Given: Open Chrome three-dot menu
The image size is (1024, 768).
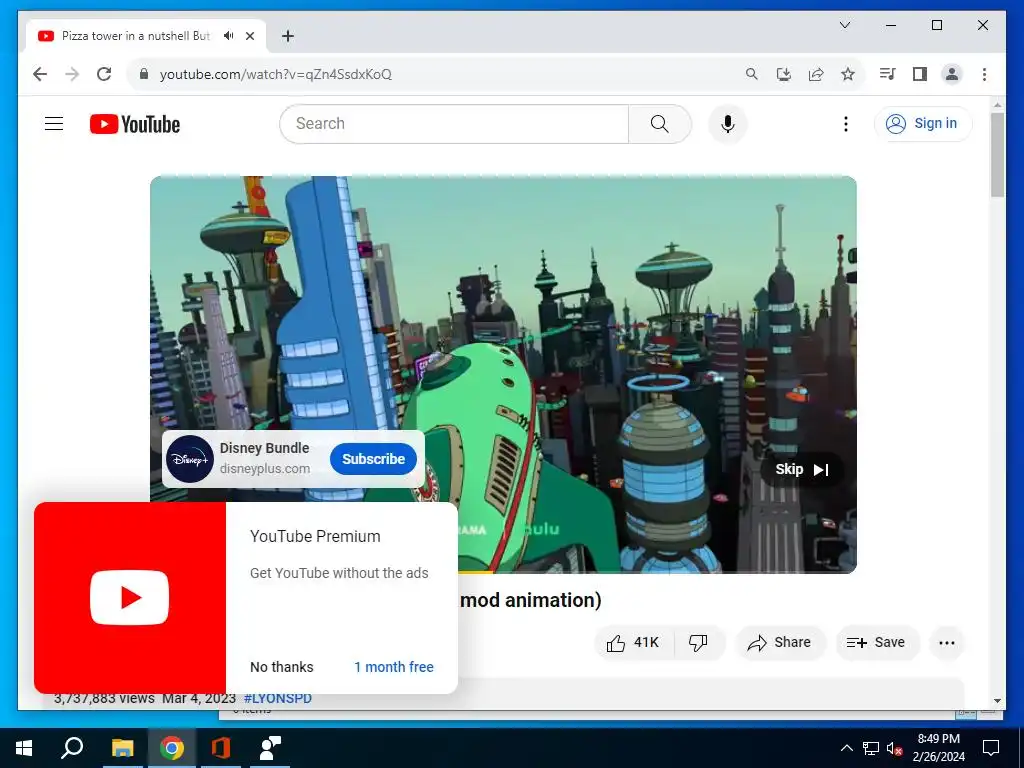Looking at the screenshot, I should point(984,74).
